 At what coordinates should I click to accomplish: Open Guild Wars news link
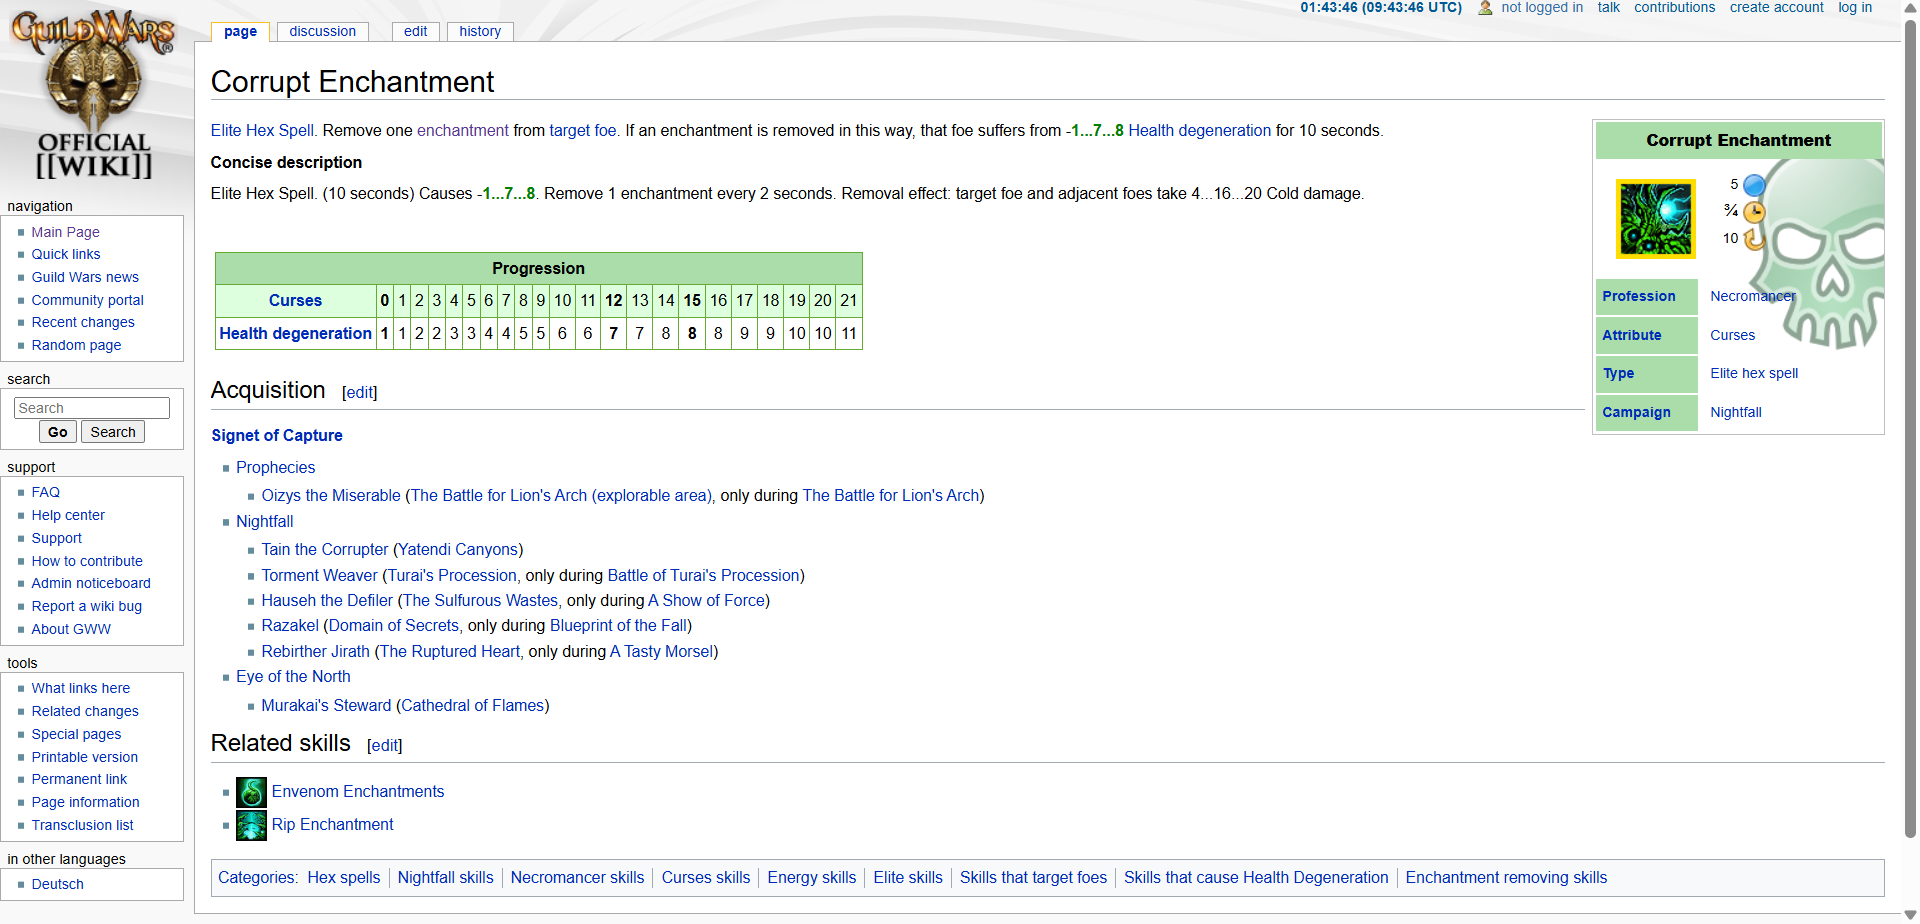coord(85,277)
